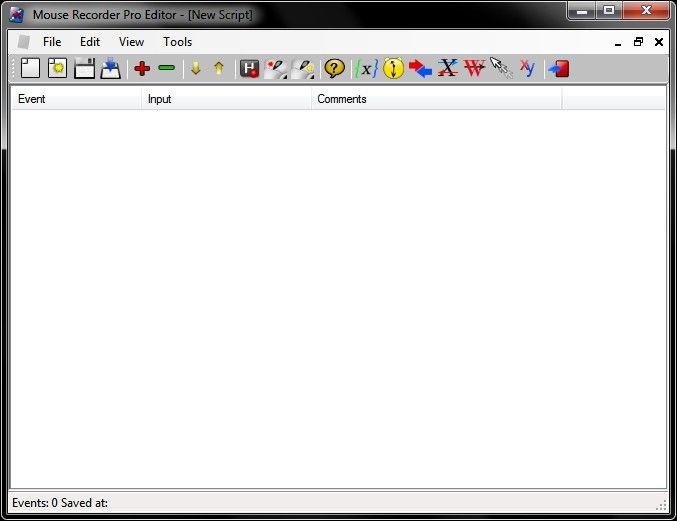Screen dimensions: 677x521
Task: Click the import icon with blue arrow
Action: (x=111, y=69)
